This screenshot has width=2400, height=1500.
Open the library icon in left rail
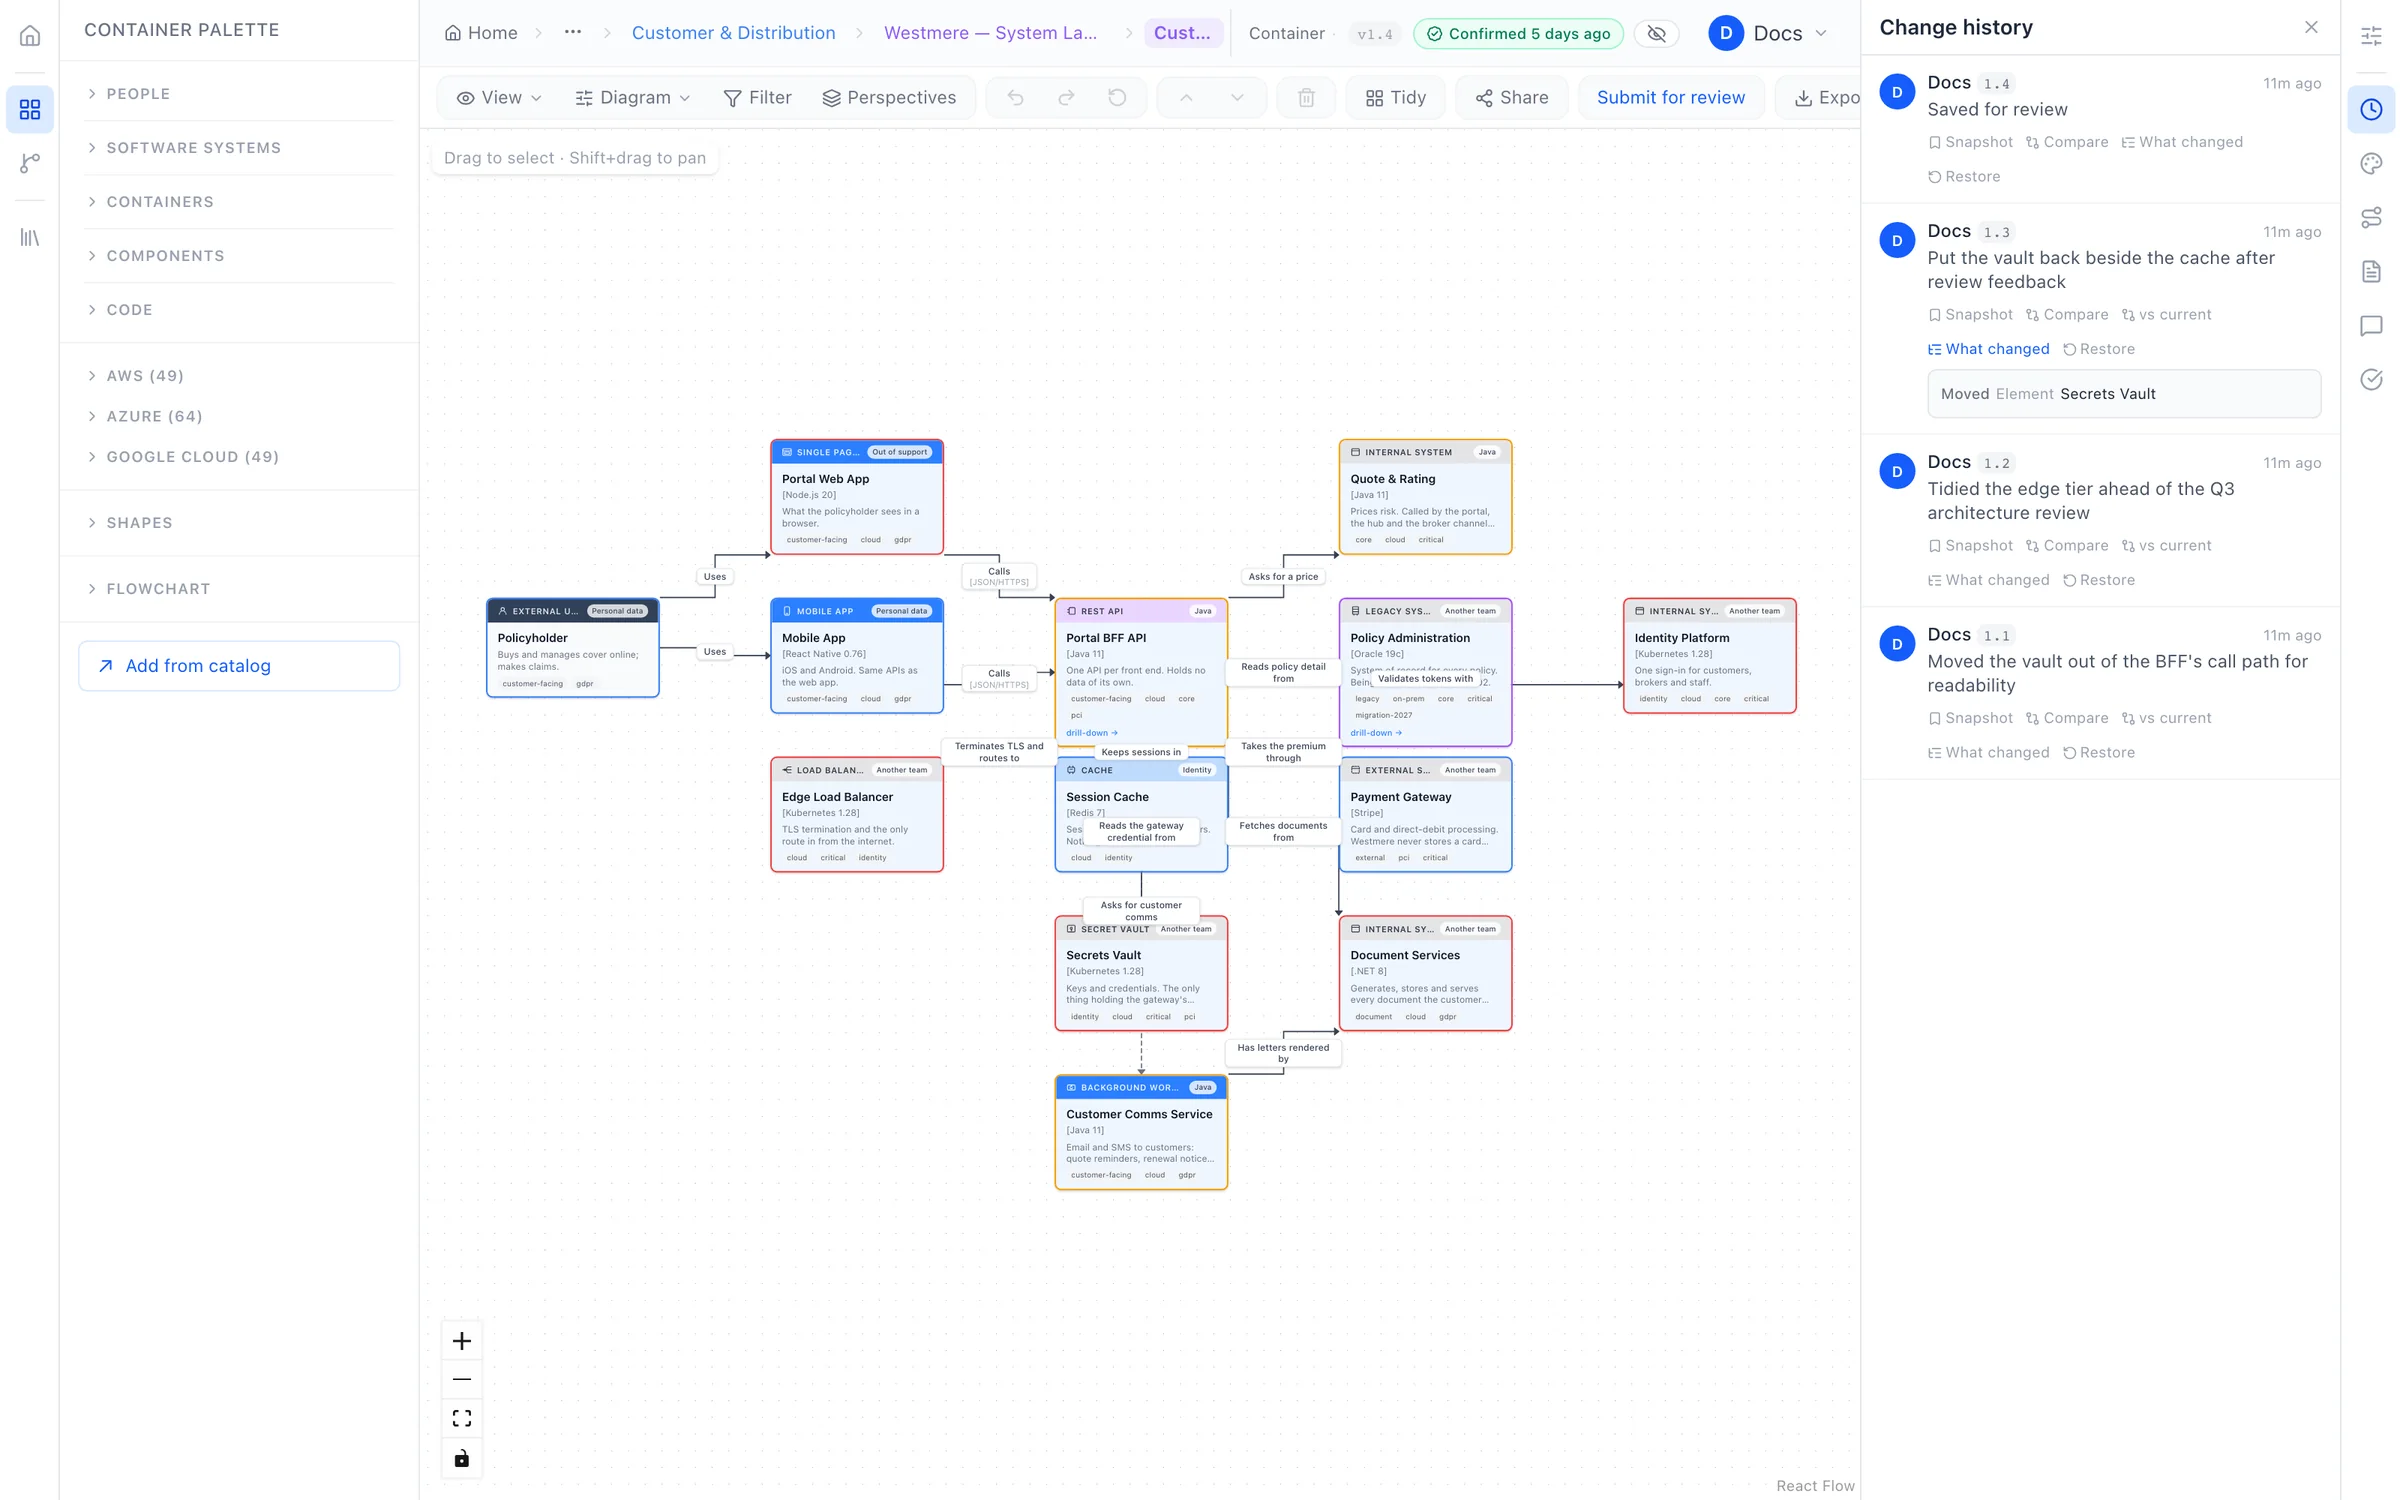click(30, 237)
